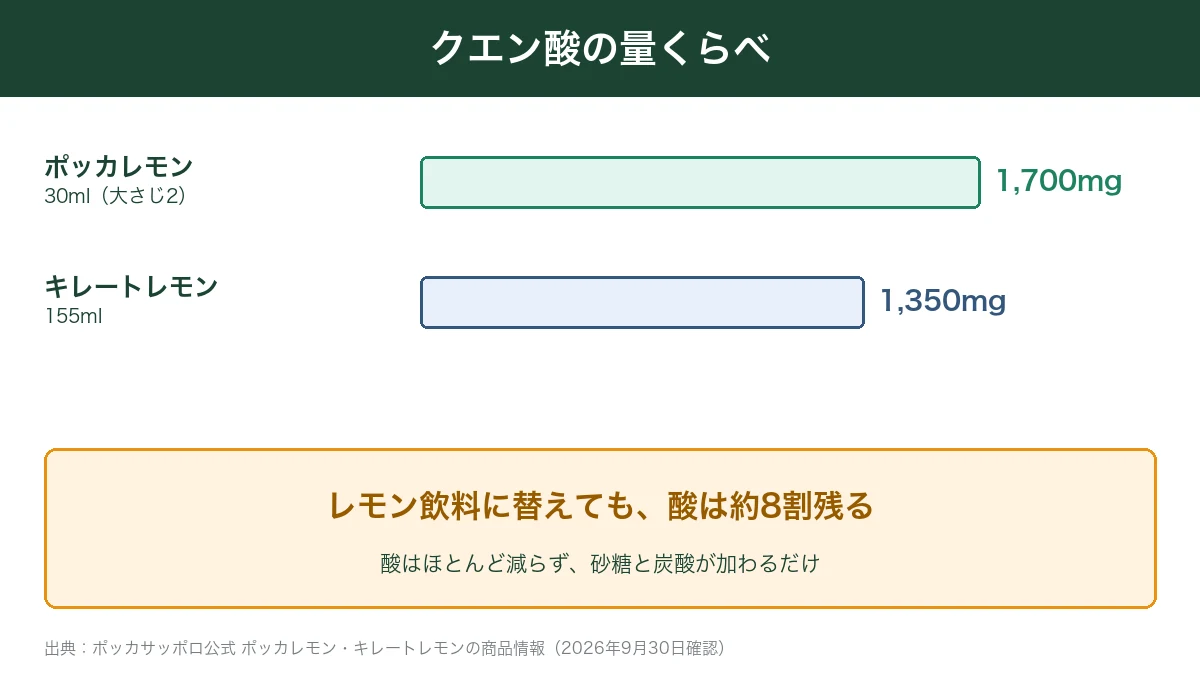Select the words 砂糖と炭酸が加わるだけ

pyautogui.click(x=705, y=564)
